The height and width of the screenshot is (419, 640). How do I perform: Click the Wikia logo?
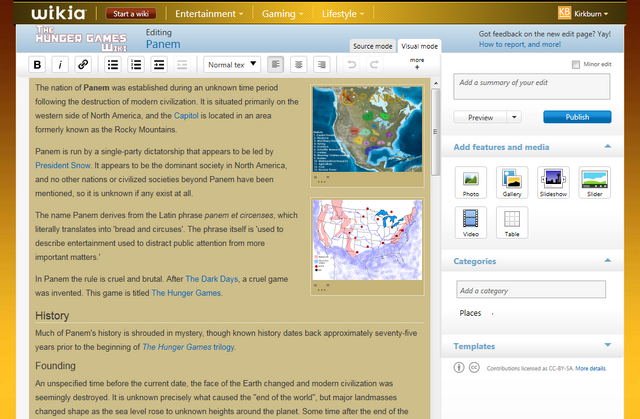(x=59, y=13)
